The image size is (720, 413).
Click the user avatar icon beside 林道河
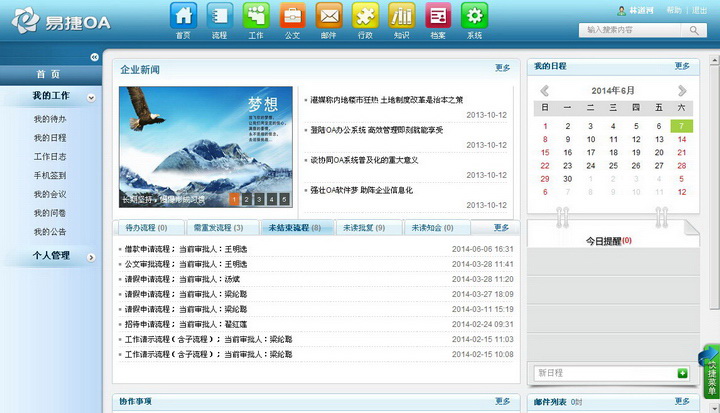621,10
